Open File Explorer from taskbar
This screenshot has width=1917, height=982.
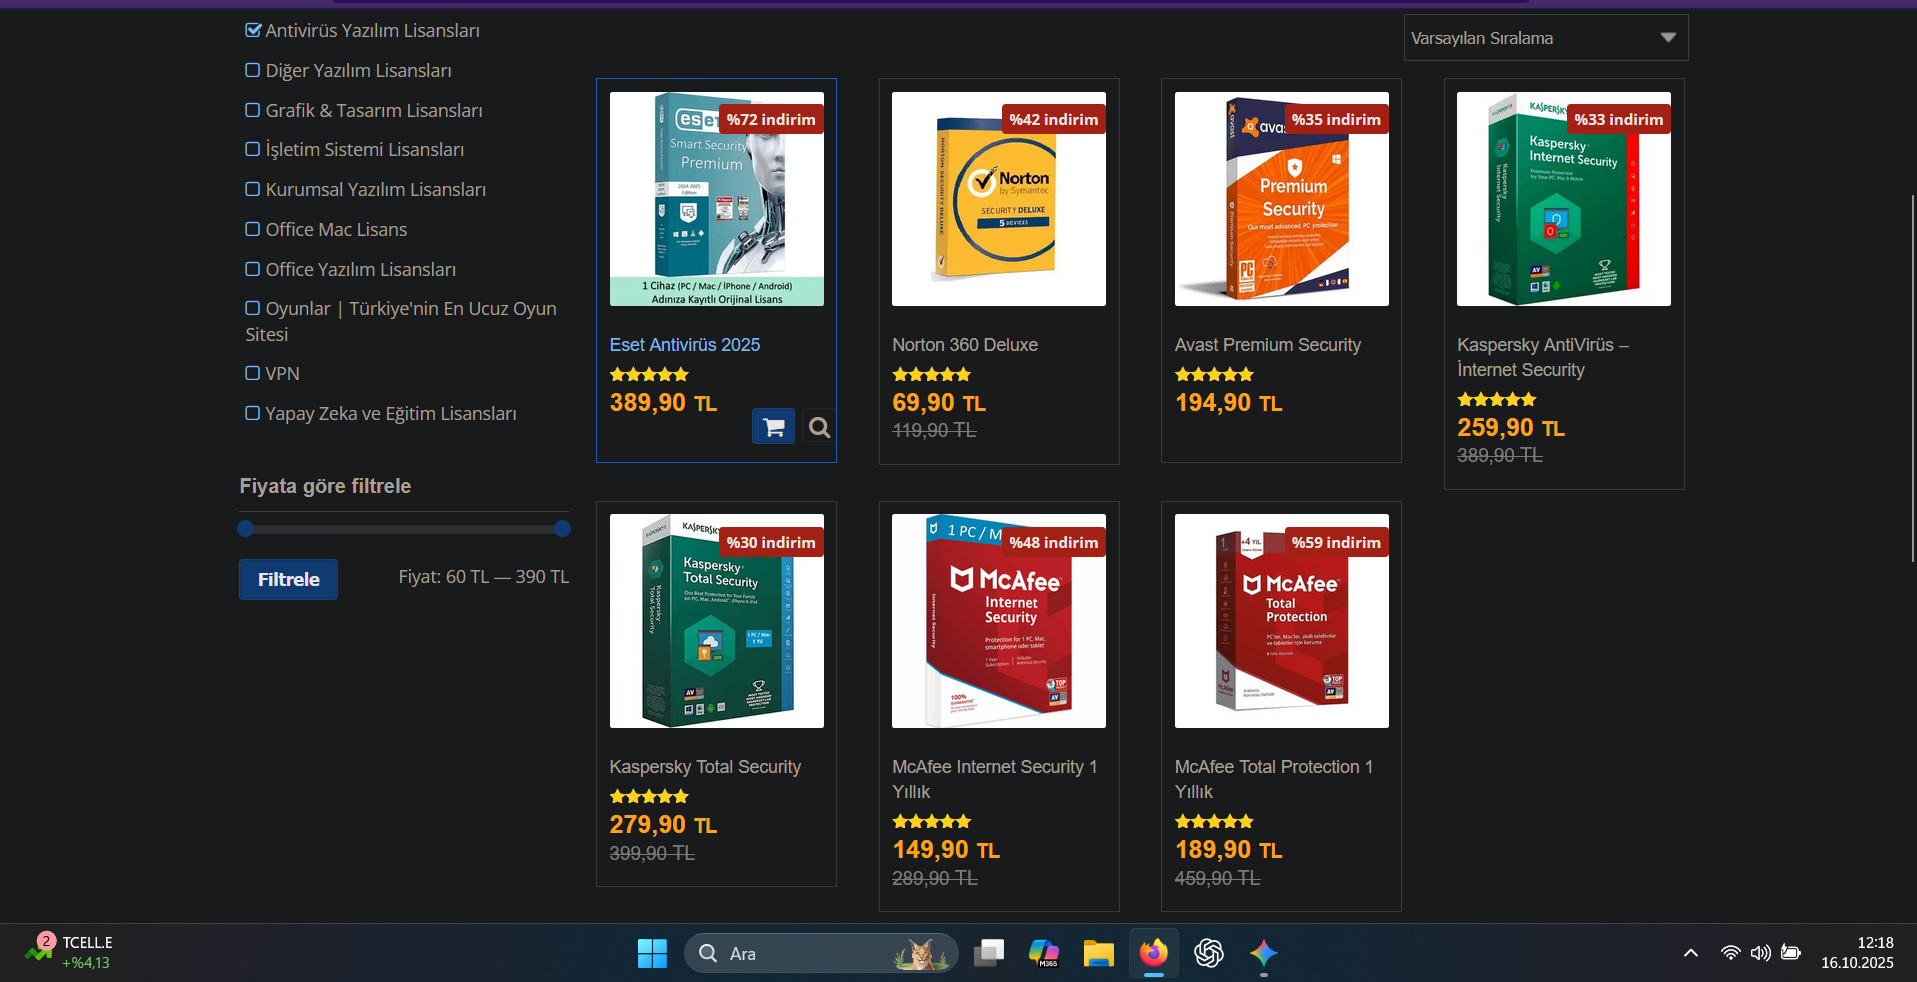1098,953
